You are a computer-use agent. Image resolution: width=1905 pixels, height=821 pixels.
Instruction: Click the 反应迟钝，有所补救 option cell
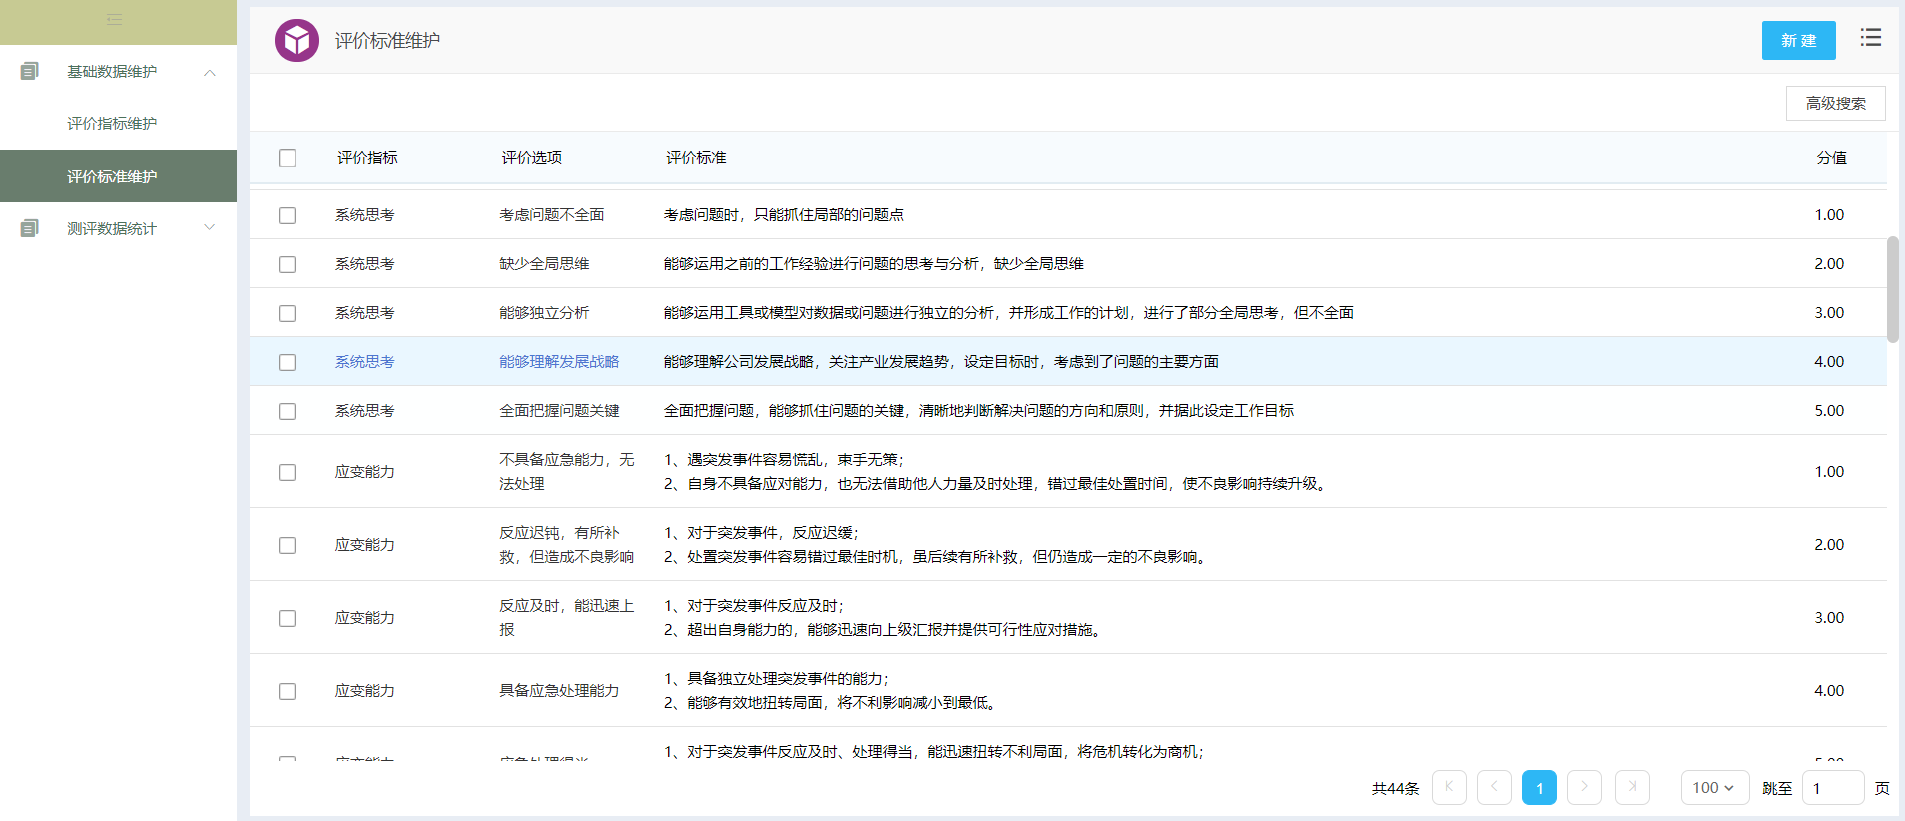click(567, 545)
